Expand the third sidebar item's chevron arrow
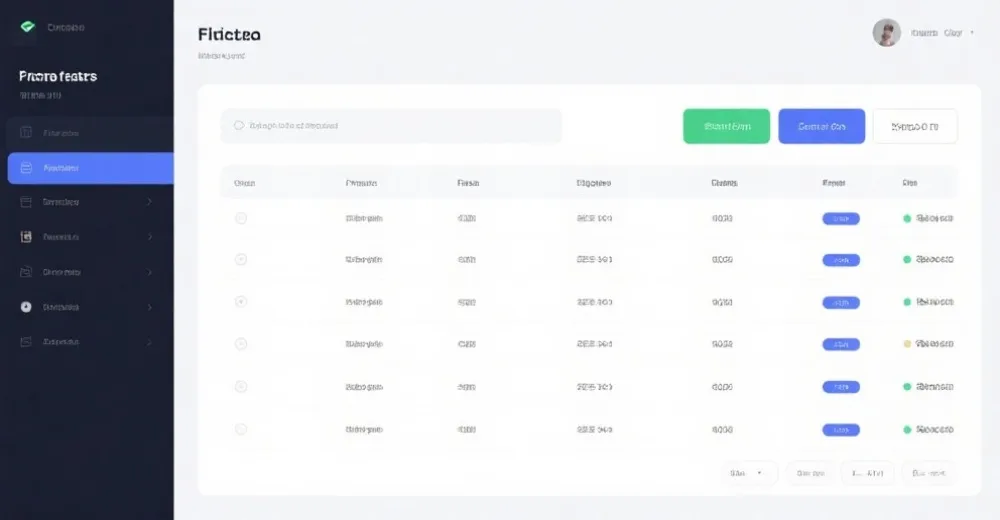Image resolution: width=1000 pixels, height=520 pixels. click(x=150, y=202)
